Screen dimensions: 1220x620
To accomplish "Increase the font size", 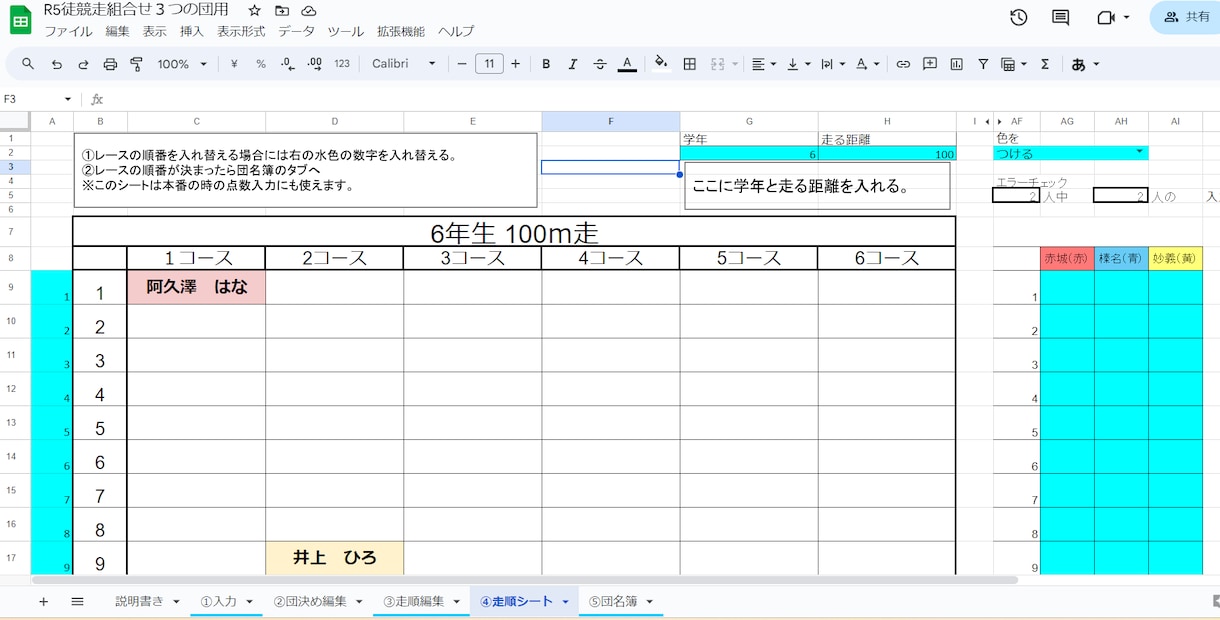I will tap(515, 64).
